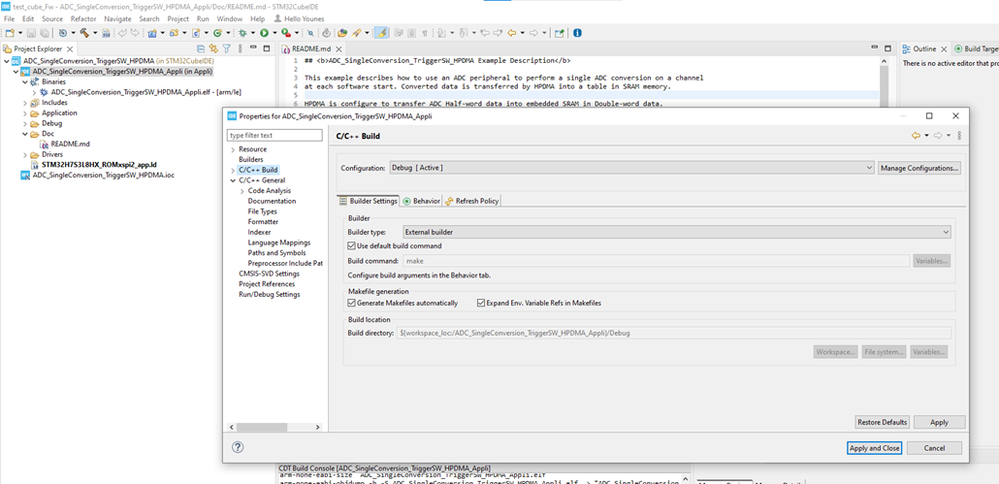Click the type filter text field
999x484 pixels.
[275, 135]
